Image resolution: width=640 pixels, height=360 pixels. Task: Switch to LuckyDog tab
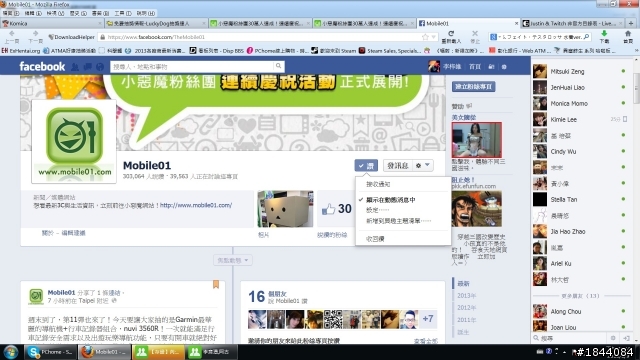point(156,23)
